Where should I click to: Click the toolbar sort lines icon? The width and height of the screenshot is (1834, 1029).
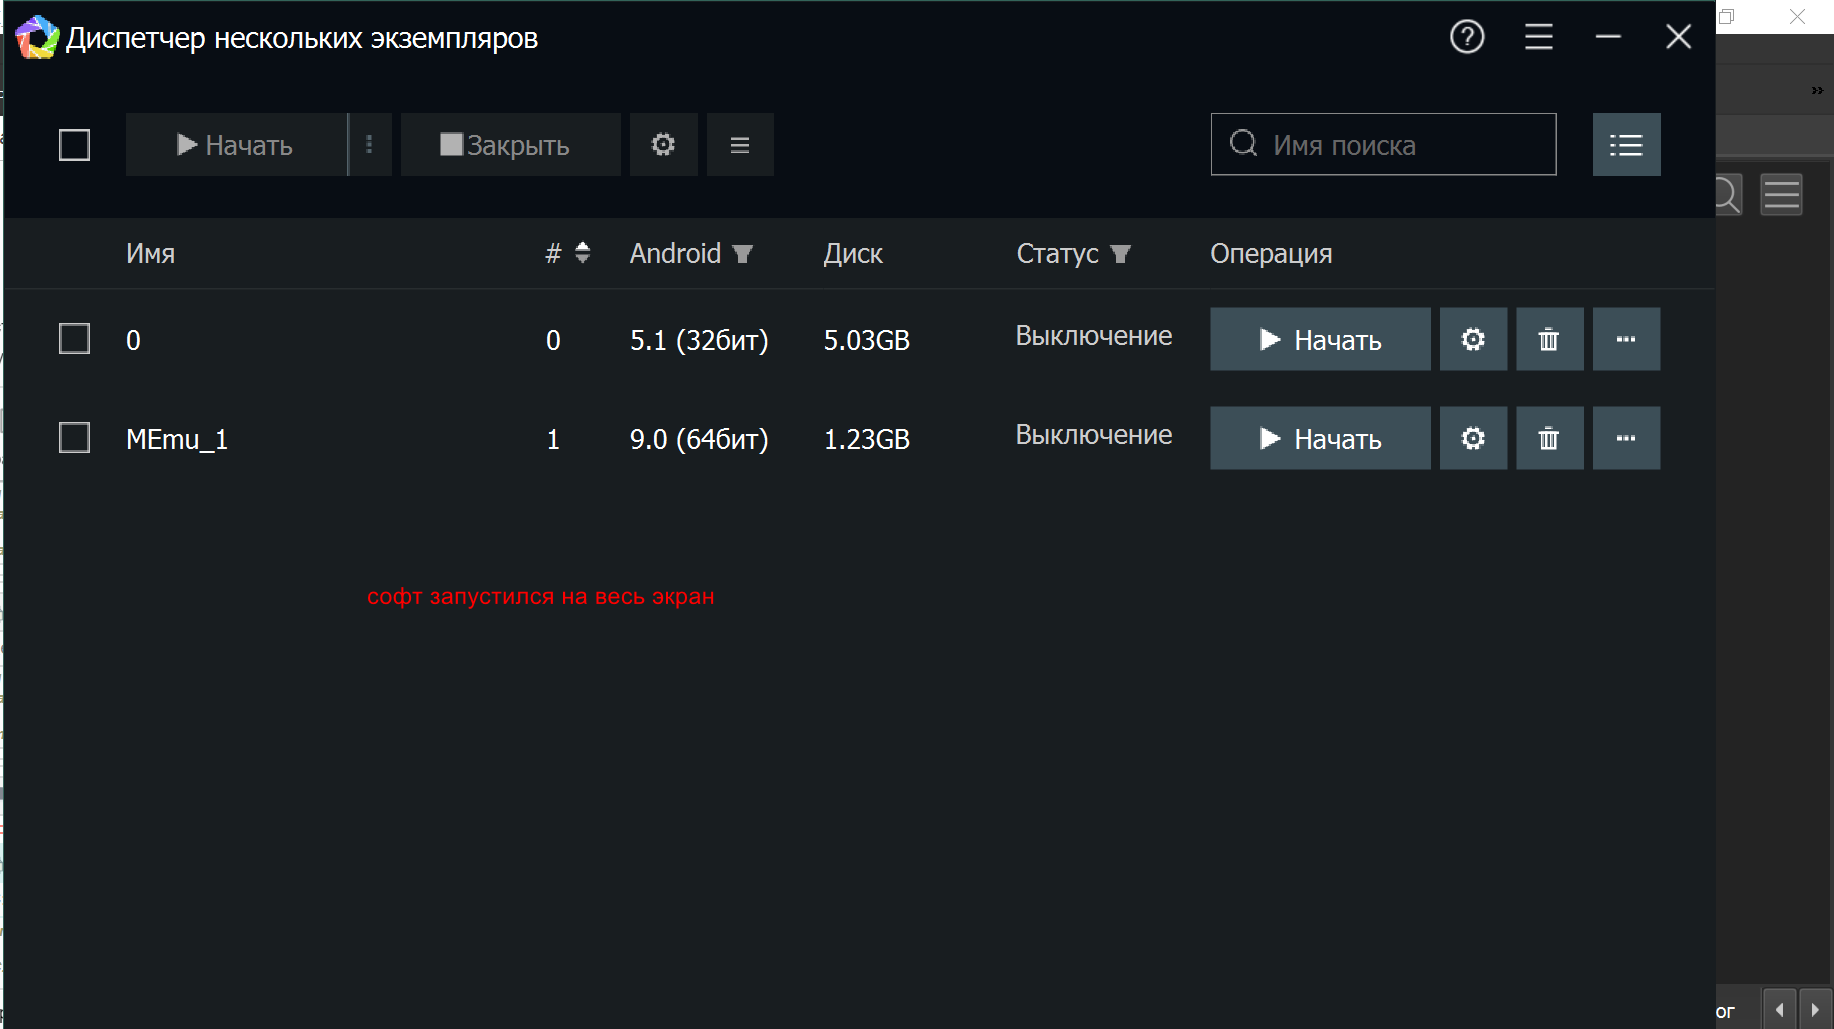coord(740,145)
